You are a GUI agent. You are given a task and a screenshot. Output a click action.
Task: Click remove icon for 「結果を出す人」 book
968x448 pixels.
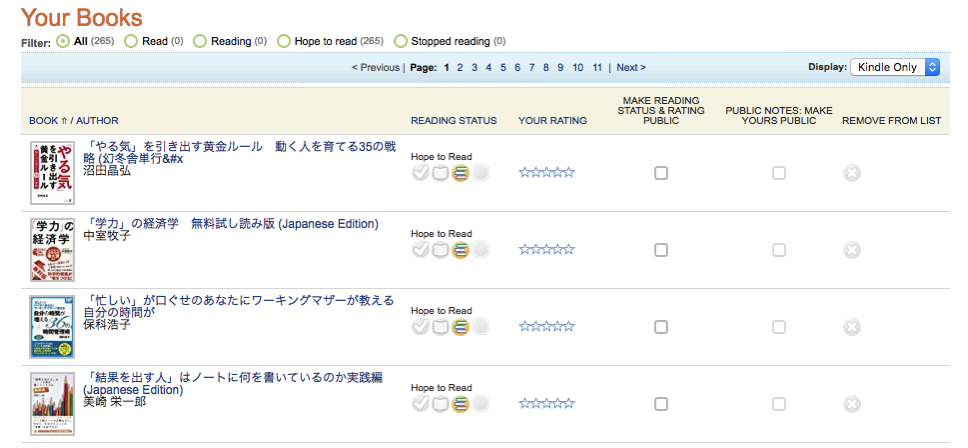point(851,404)
